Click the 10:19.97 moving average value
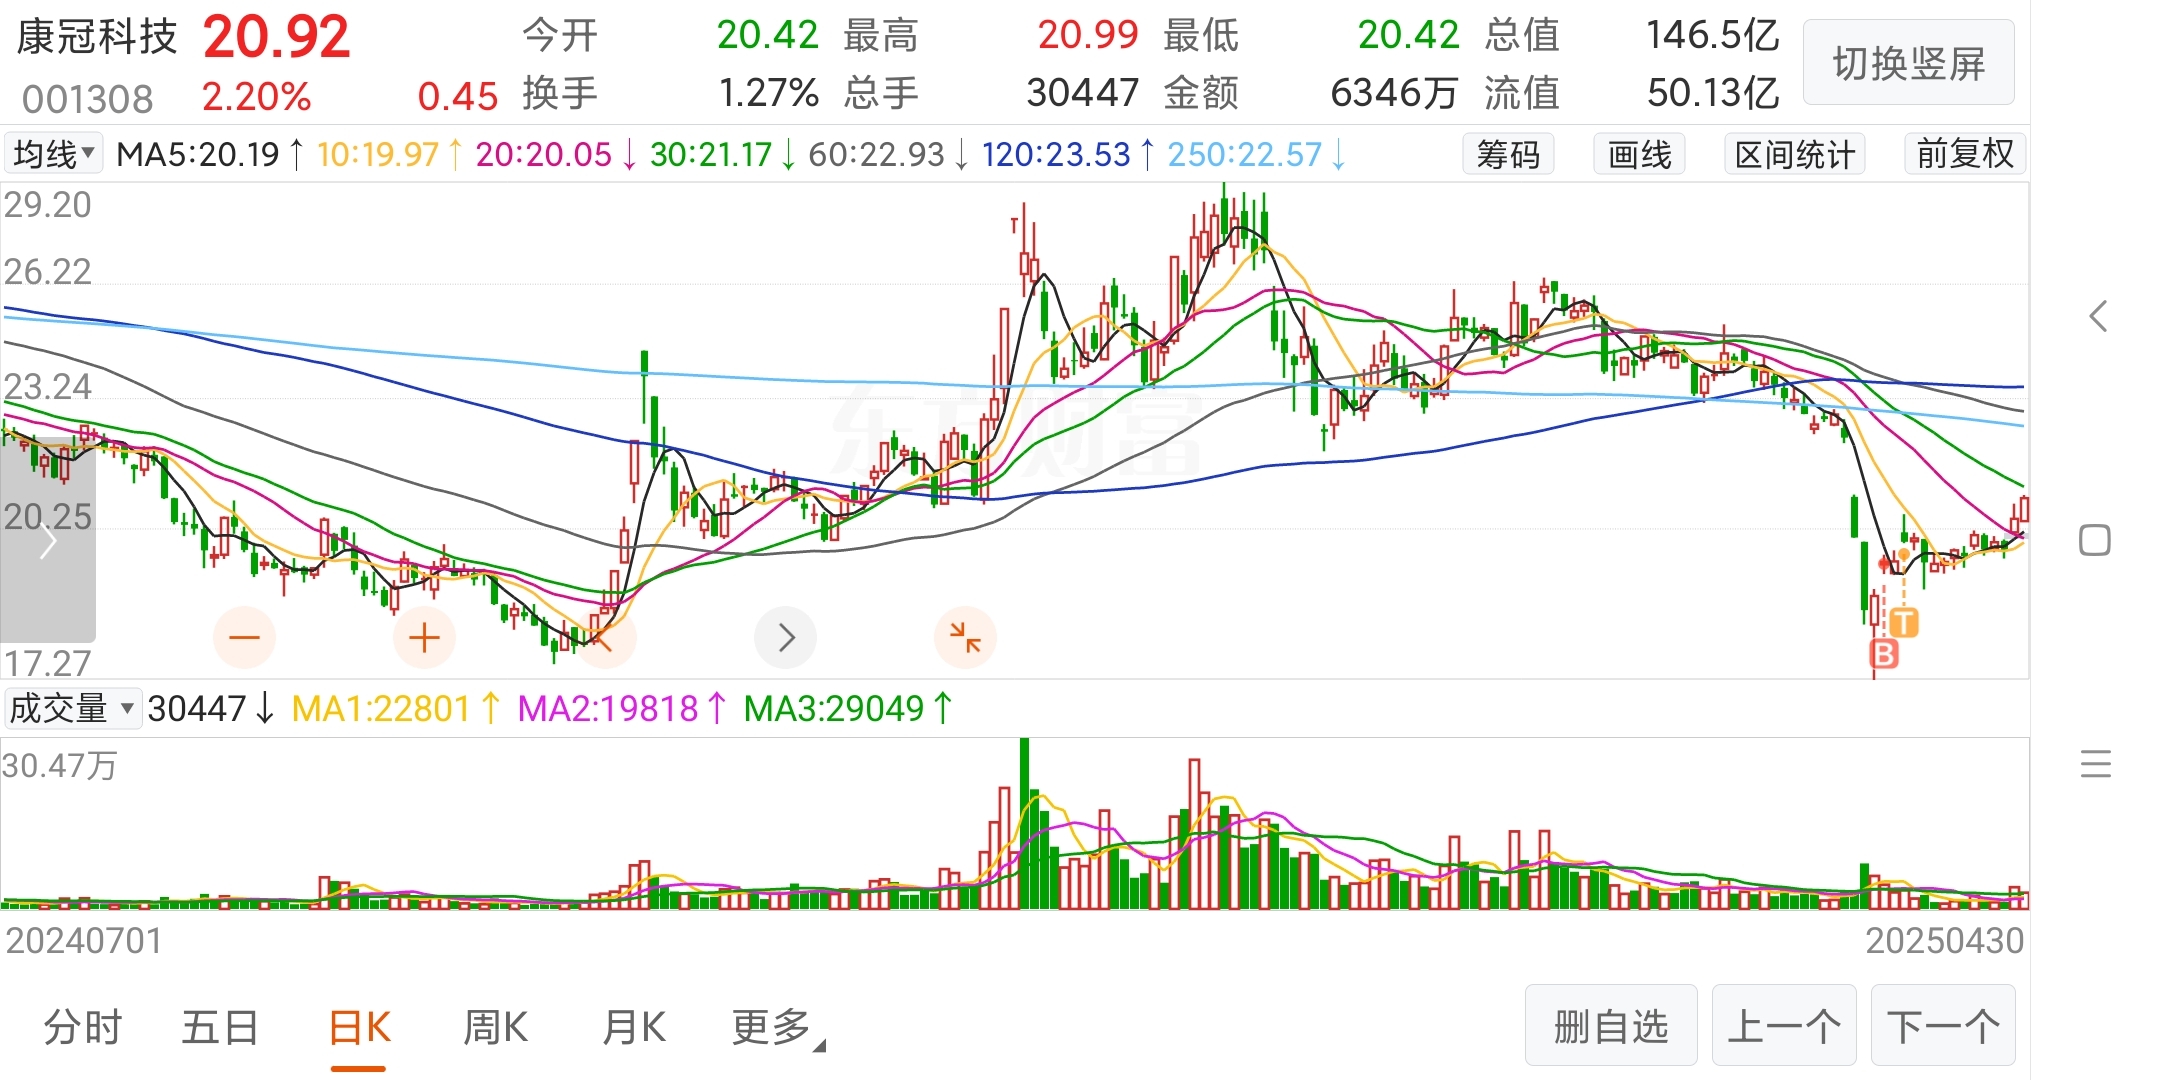Viewport: 2160px width, 1080px height. click(378, 154)
